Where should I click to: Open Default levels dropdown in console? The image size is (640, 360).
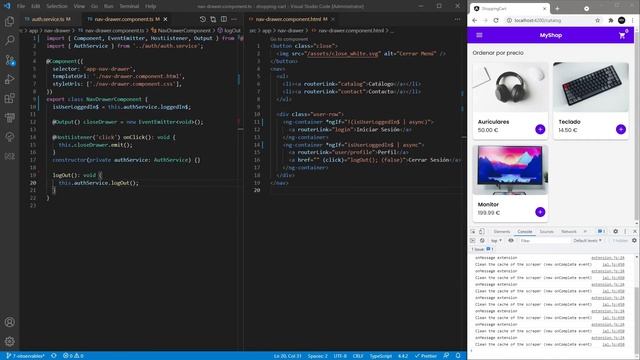pos(587,240)
